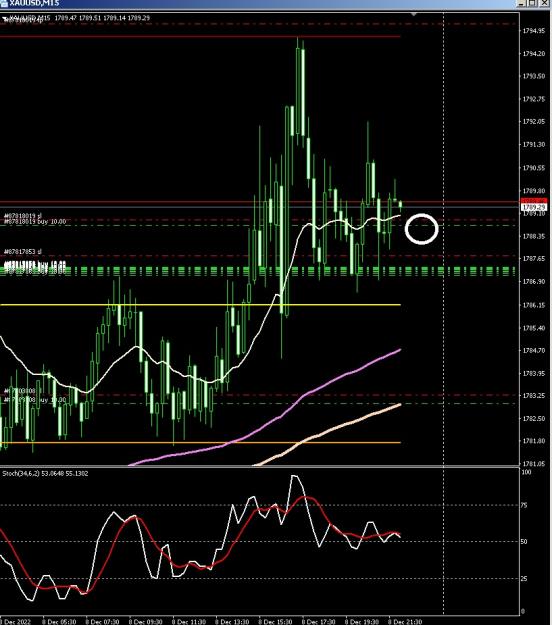Image resolution: width=552 pixels, height=625 pixels.
Task: Click the 1784.70 price scale label
Action: (534, 350)
